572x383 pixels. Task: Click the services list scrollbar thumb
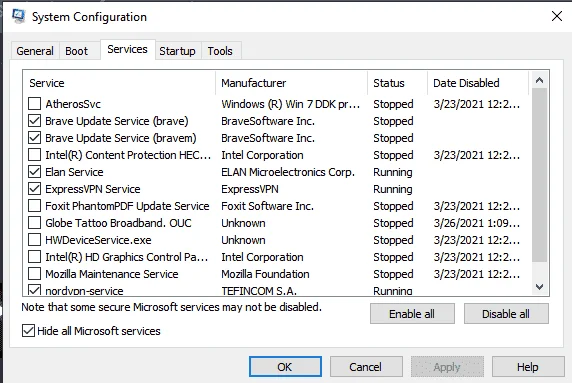tap(540, 175)
